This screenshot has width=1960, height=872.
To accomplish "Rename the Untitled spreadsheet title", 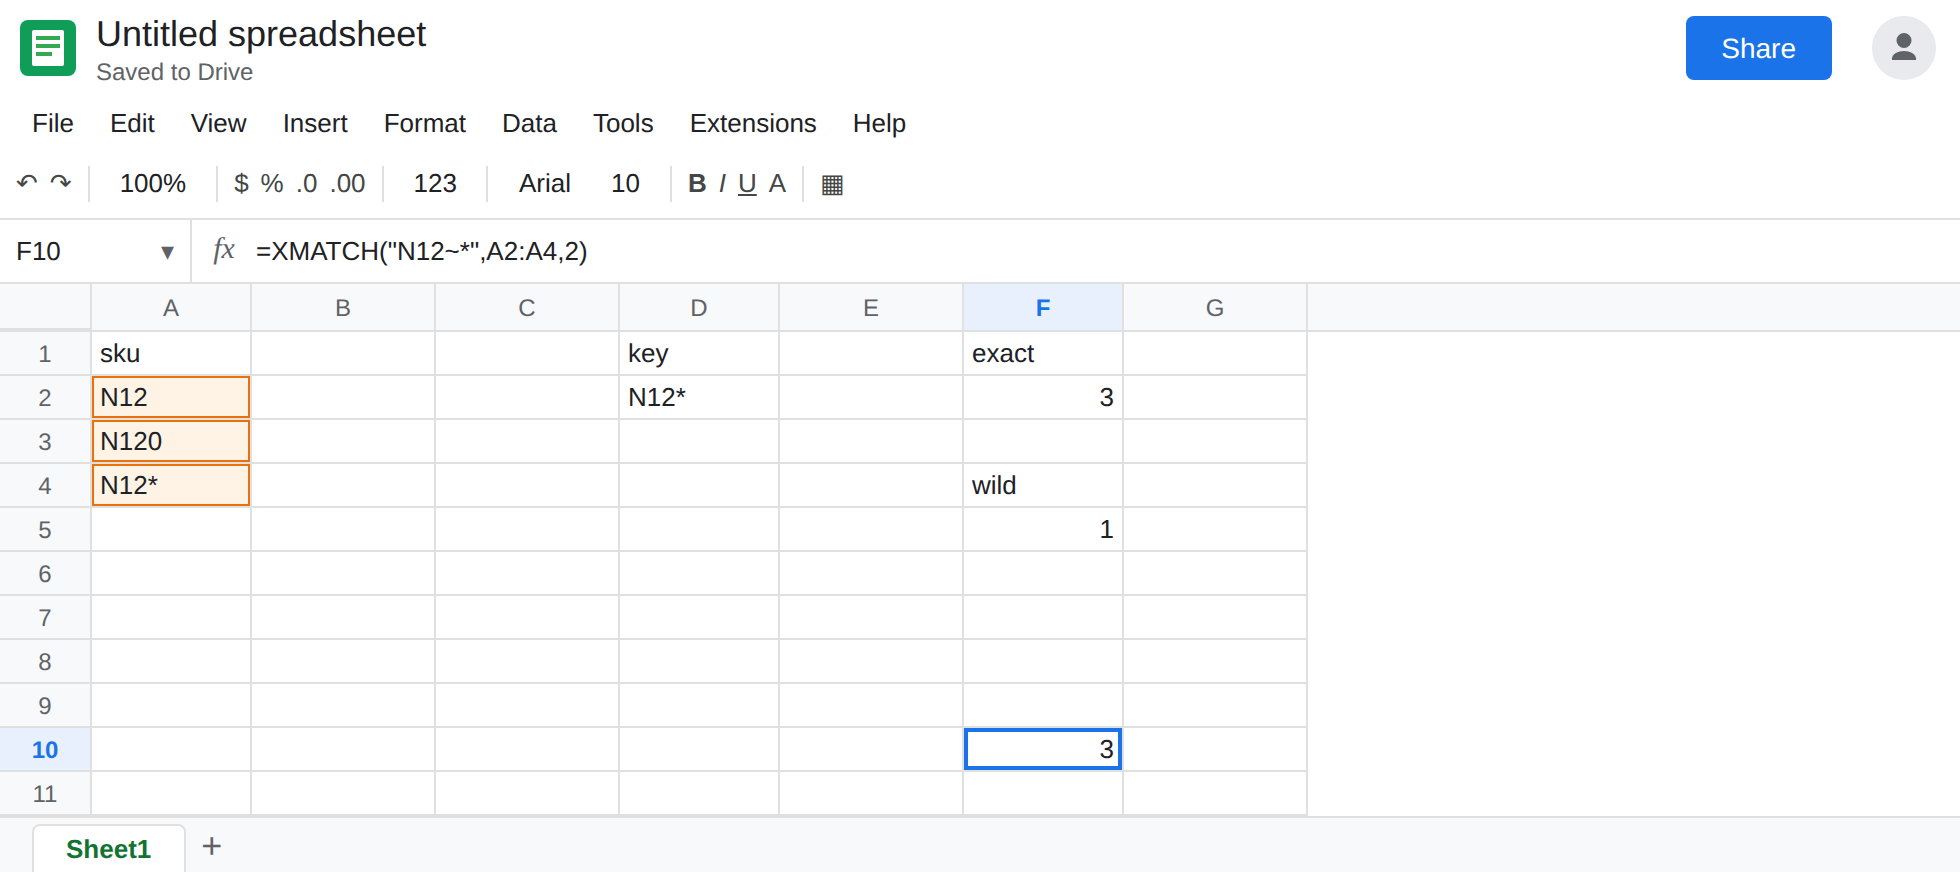I will point(261,34).
